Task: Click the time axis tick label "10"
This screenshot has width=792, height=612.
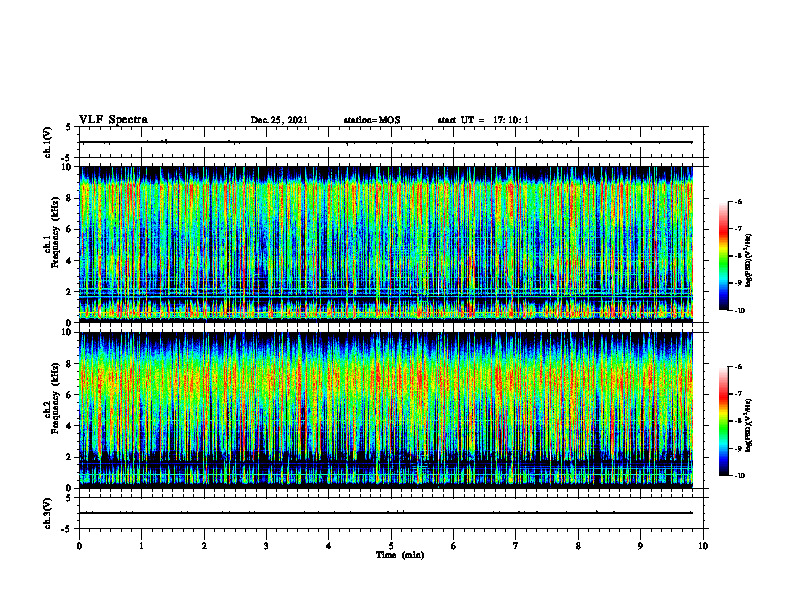Action: coord(703,546)
